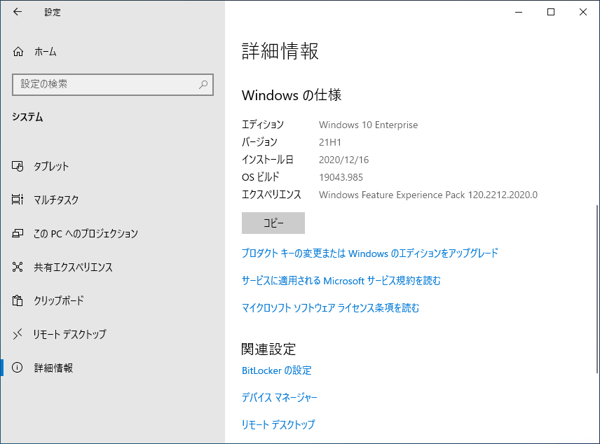Click the 詳細情報 page title
Image resolution: width=600 pixels, height=444 pixels.
pos(280,51)
